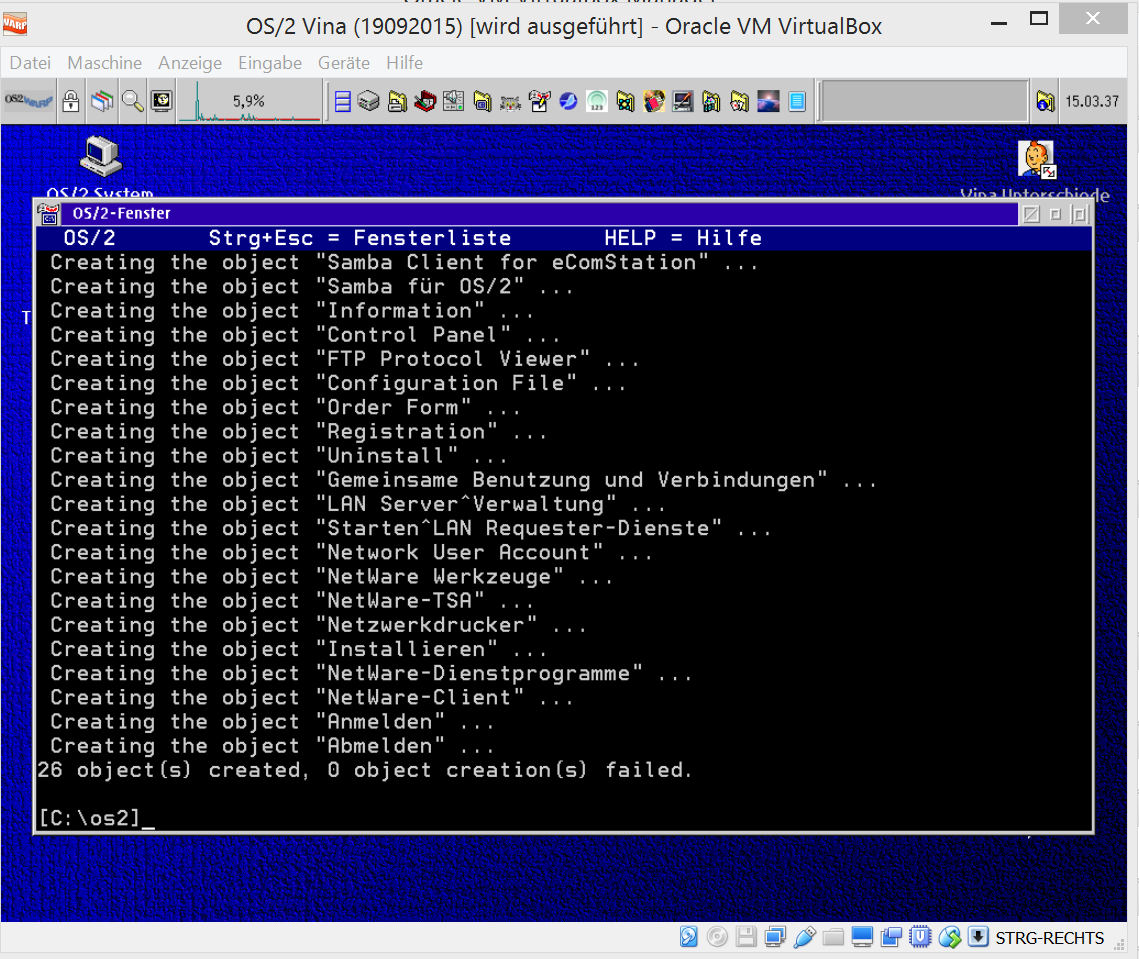1139x959 pixels.
Task: Click the colorful red-yellow icon in tray
Action: (x=654, y=101)
